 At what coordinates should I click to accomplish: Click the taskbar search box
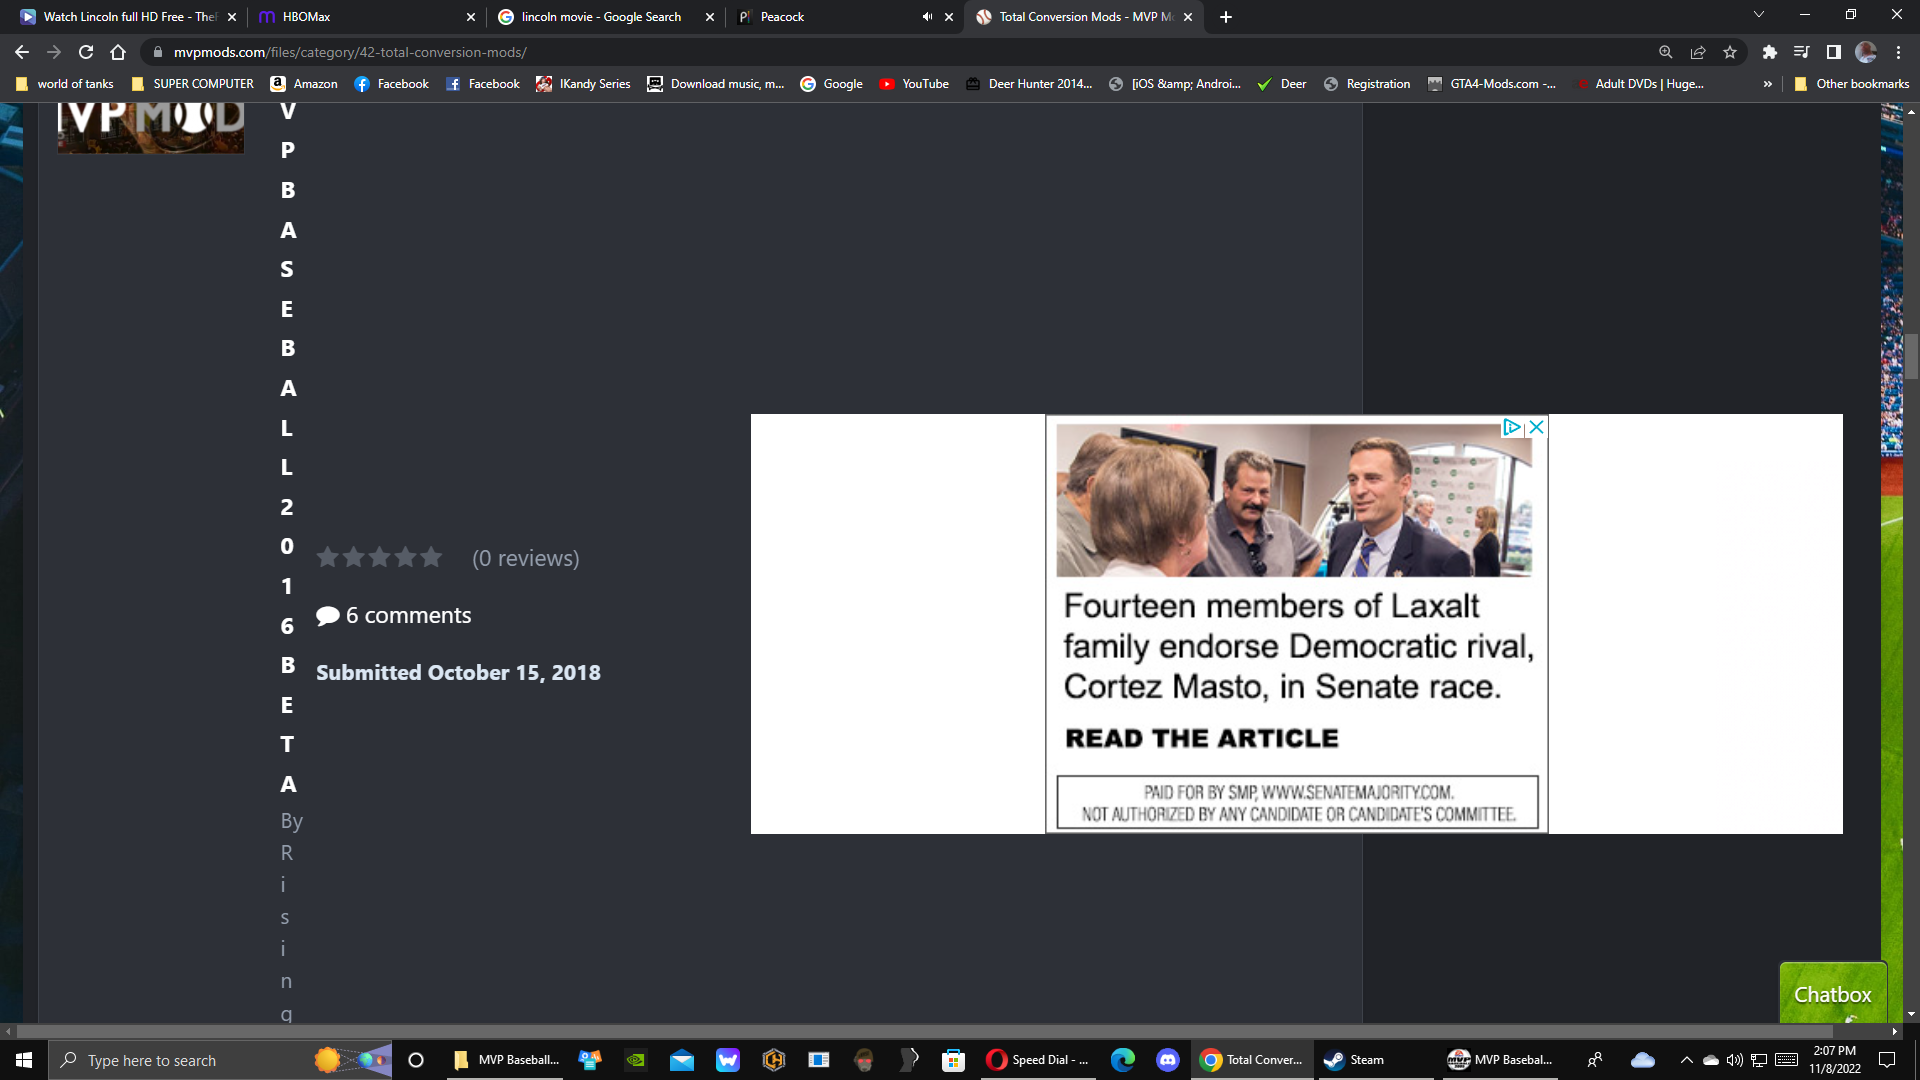point(220,1060)
